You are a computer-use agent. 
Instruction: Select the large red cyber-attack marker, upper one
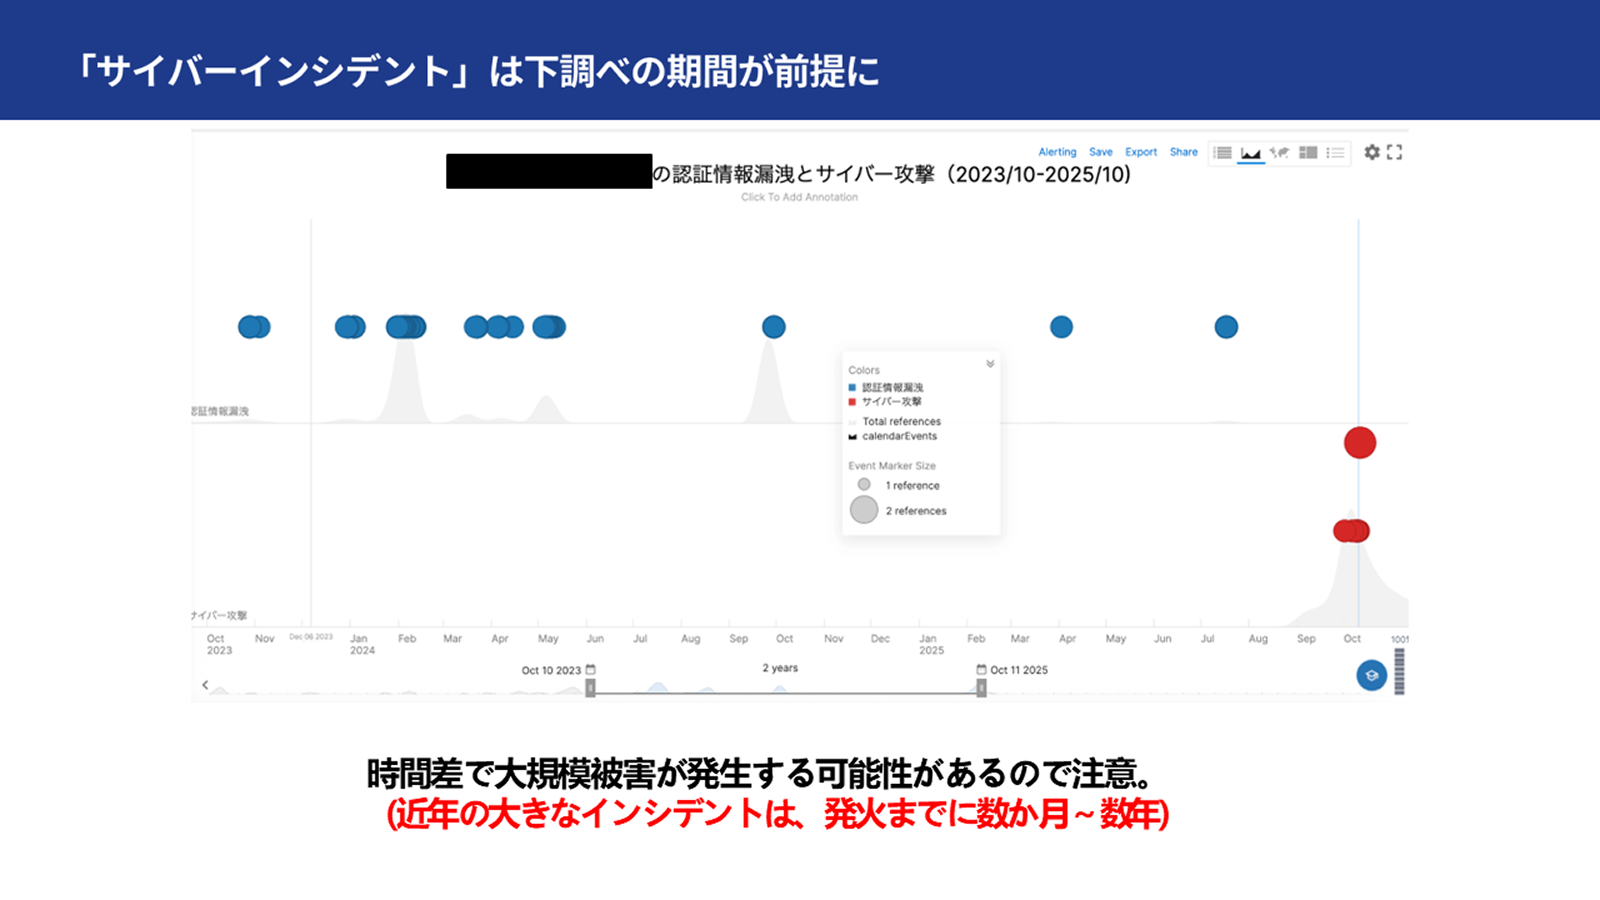[1360, 443]
